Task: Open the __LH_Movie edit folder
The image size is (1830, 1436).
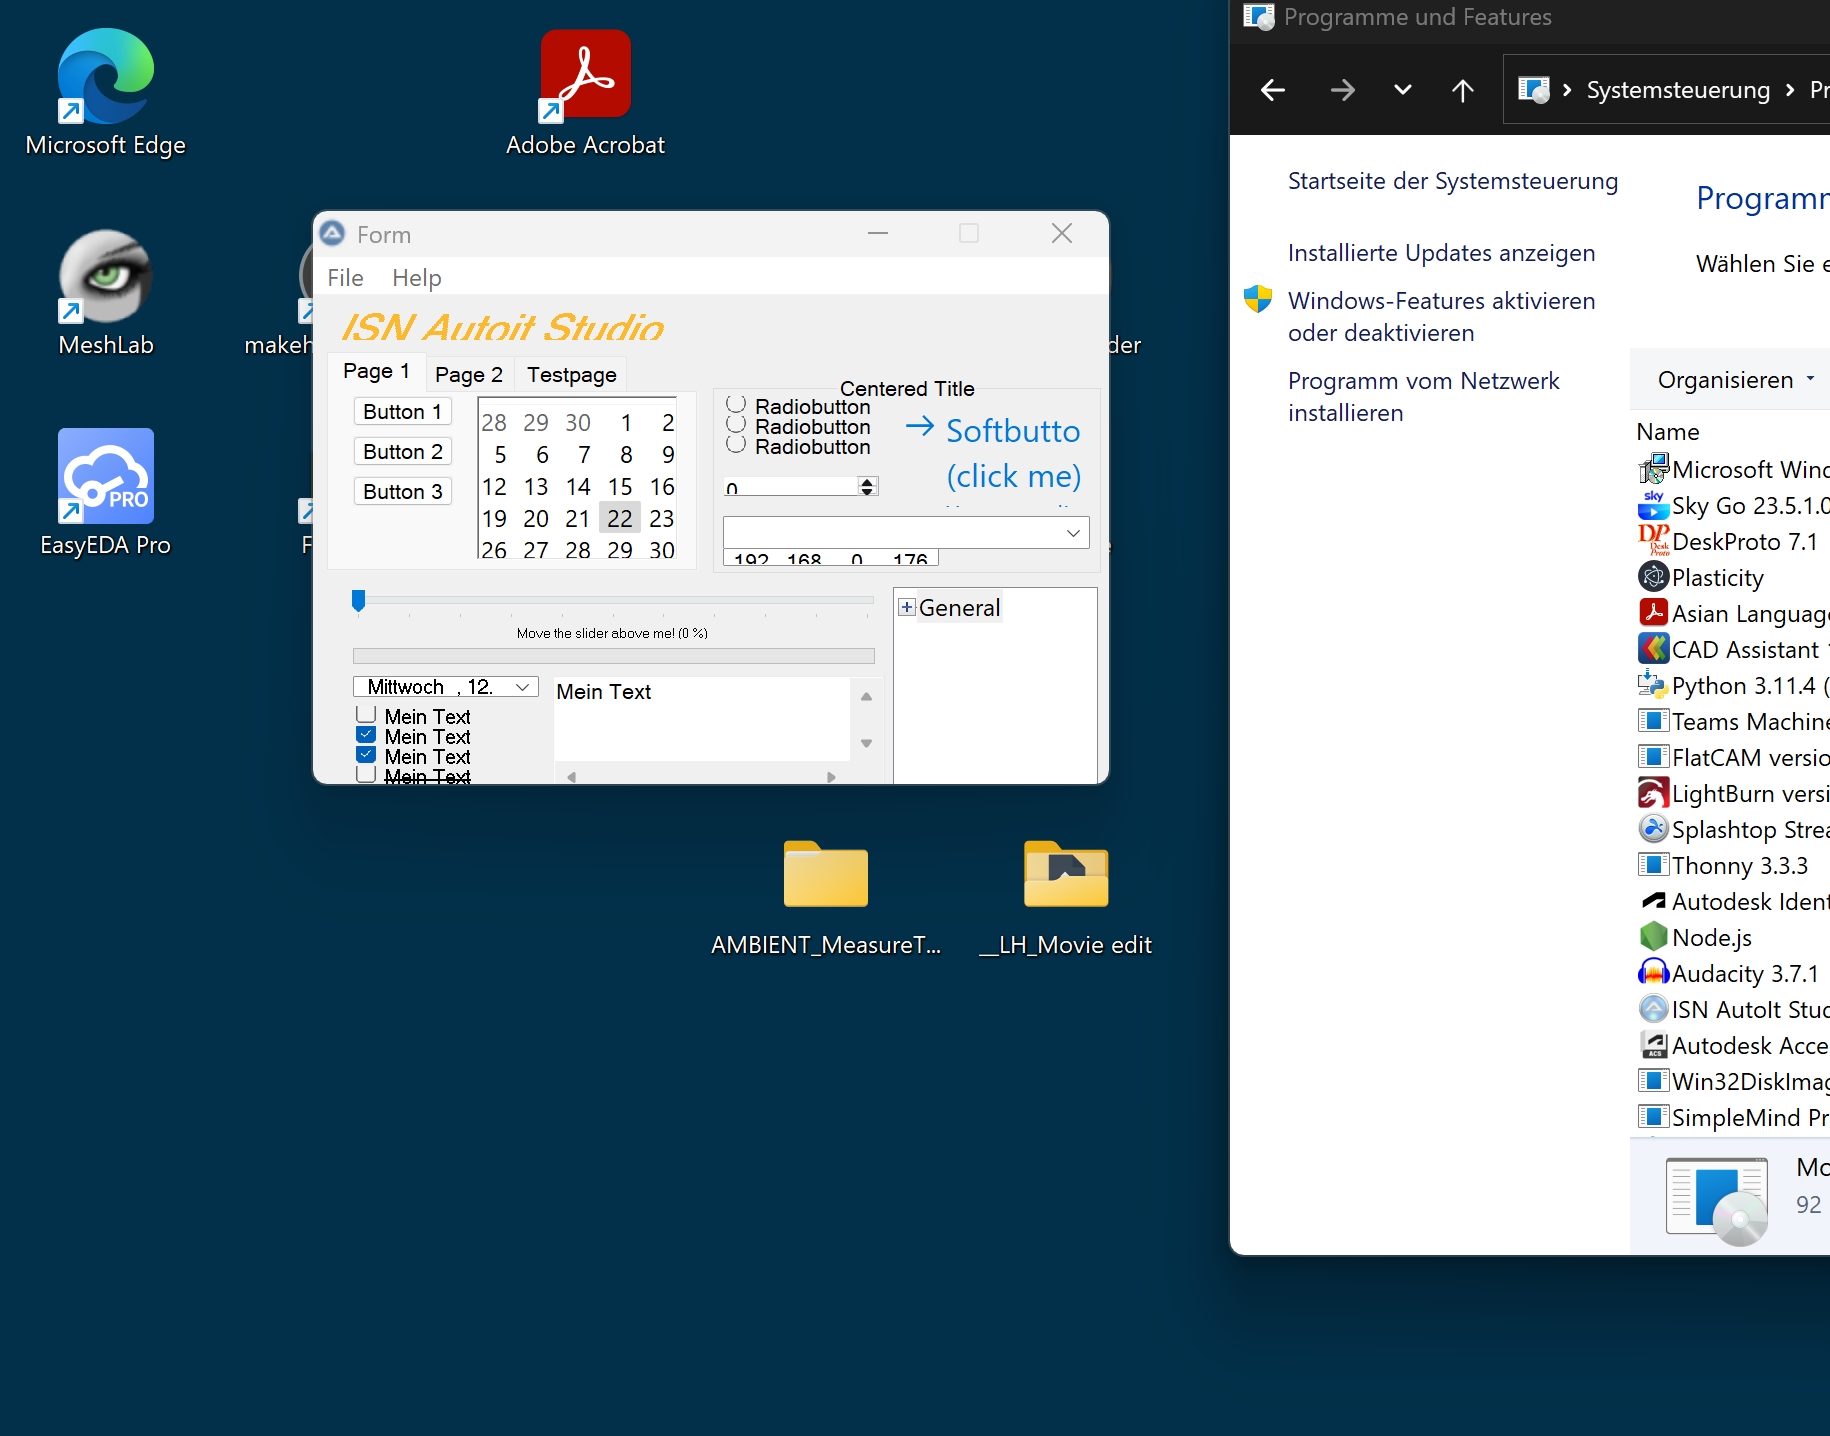Action: pyautogui.click(x=1065, y=875)
